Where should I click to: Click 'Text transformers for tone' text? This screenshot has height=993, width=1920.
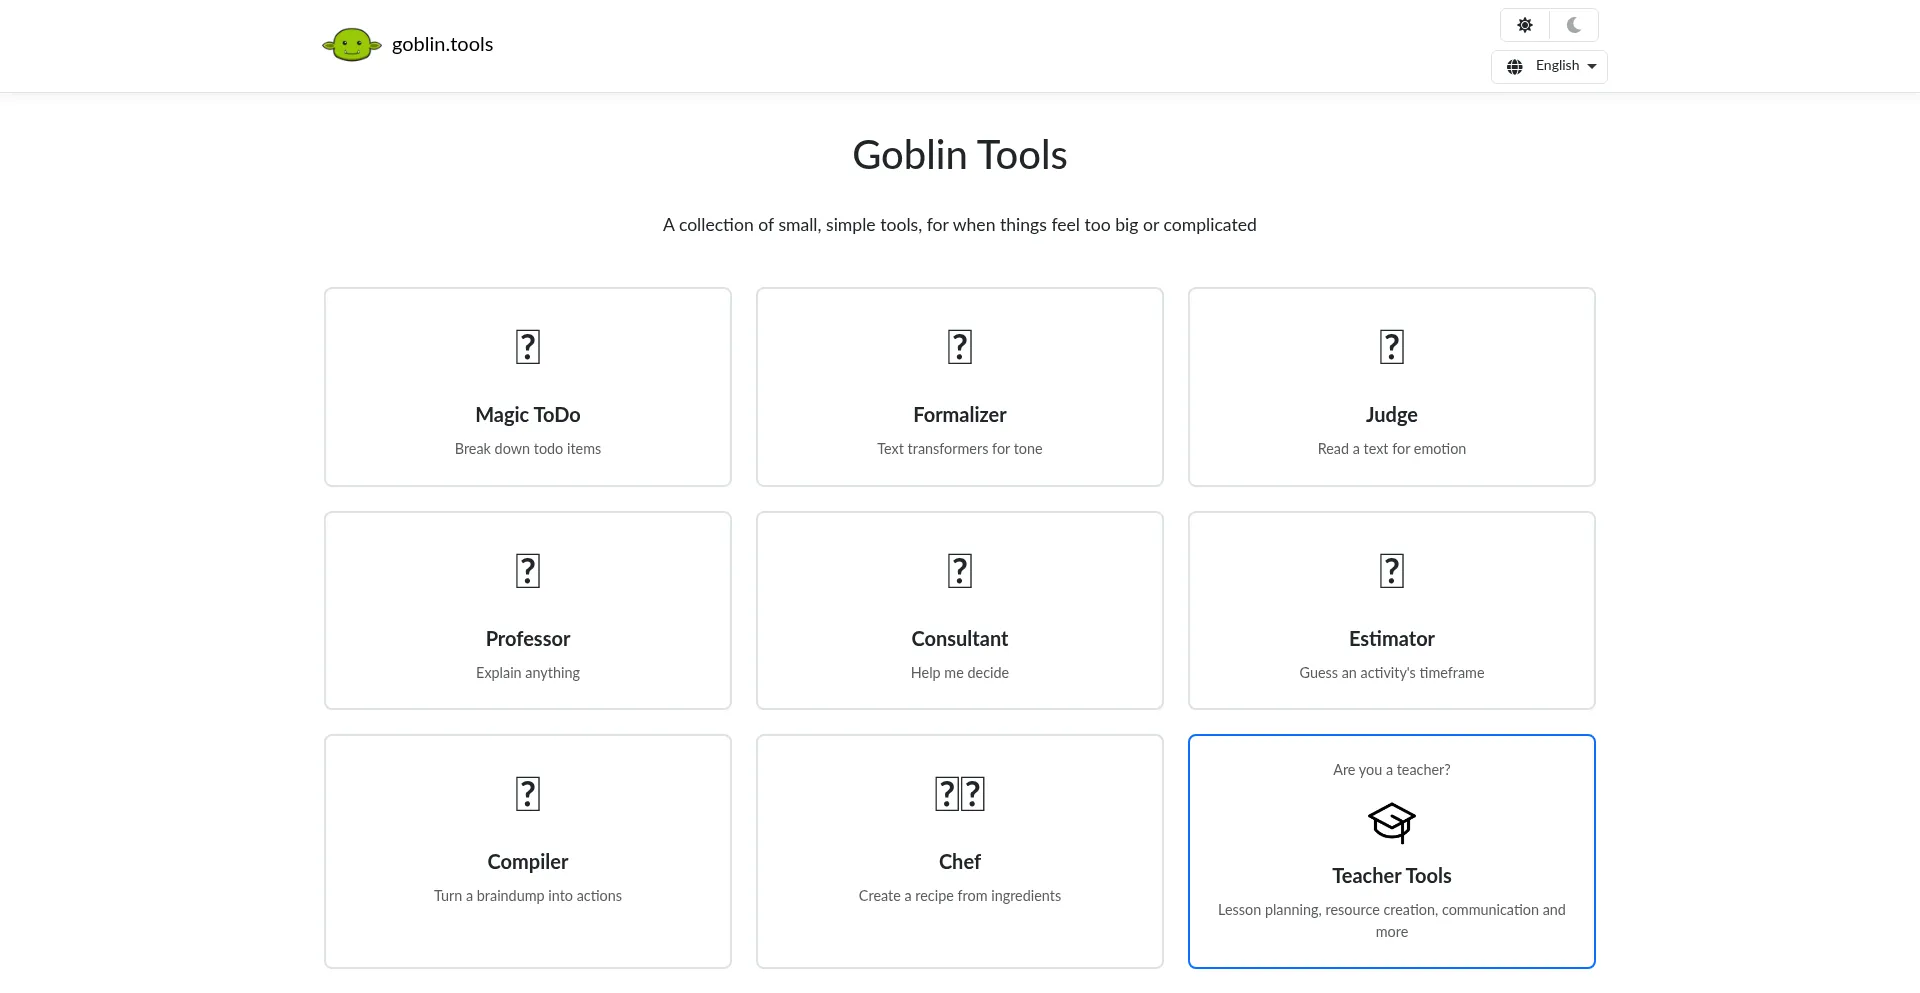[960, 449]
